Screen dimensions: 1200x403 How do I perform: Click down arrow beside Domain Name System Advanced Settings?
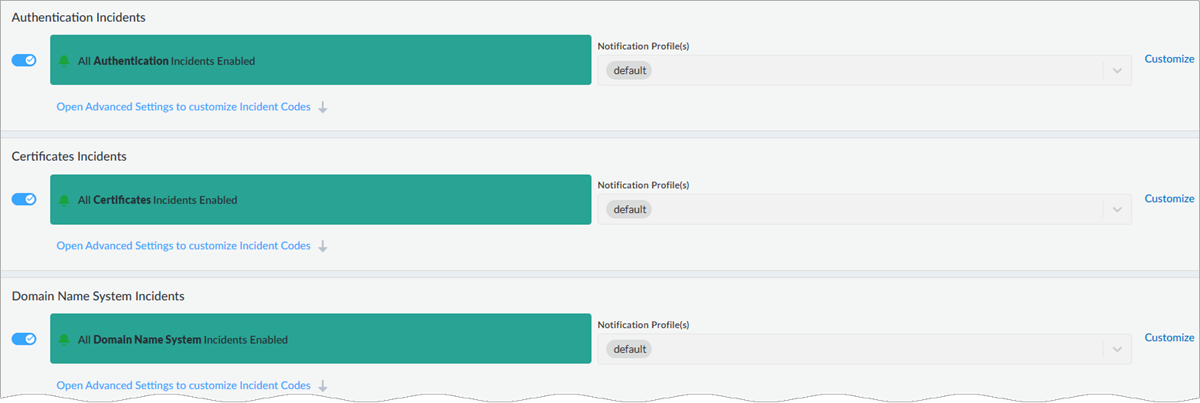tap(323, 386)
